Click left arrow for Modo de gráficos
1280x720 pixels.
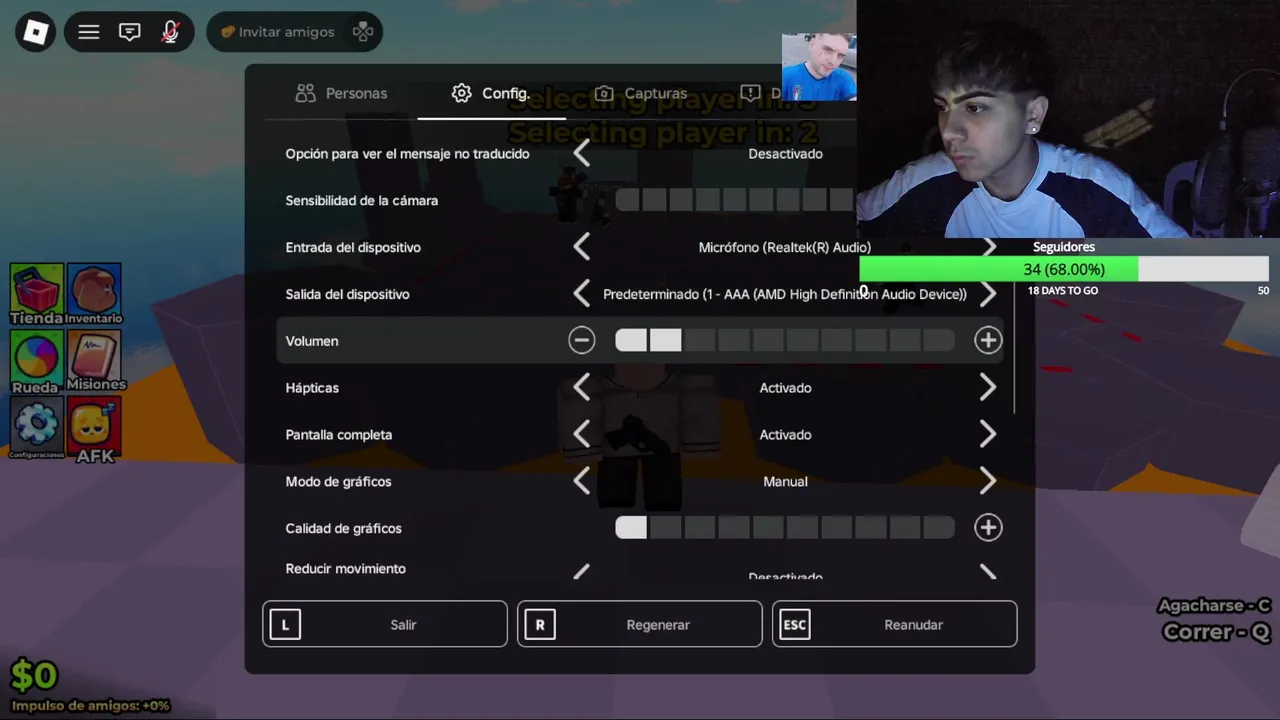click(582, 481)
